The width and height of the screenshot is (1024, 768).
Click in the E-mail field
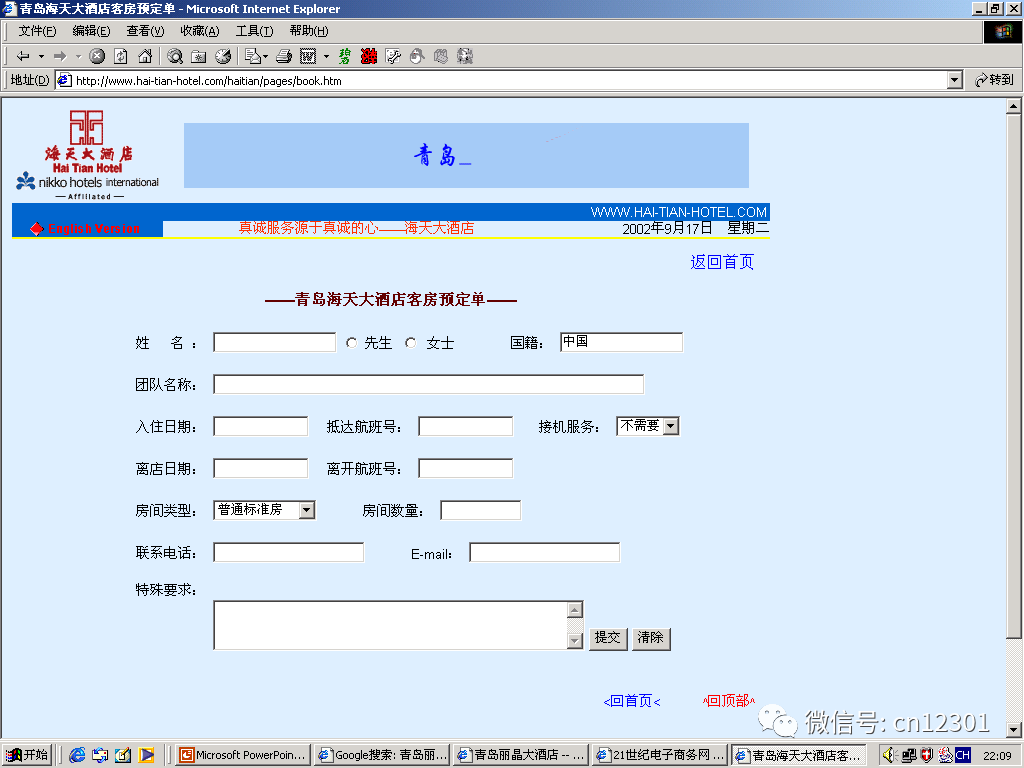[545, 552]
